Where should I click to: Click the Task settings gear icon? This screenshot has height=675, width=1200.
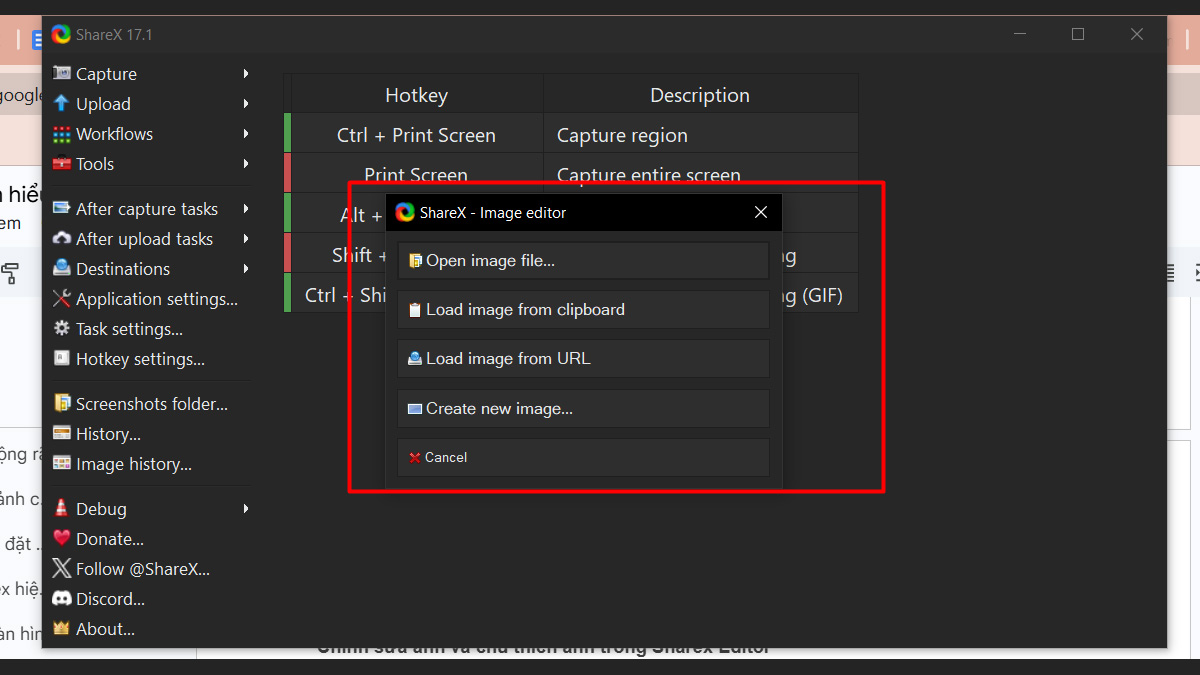62,329
